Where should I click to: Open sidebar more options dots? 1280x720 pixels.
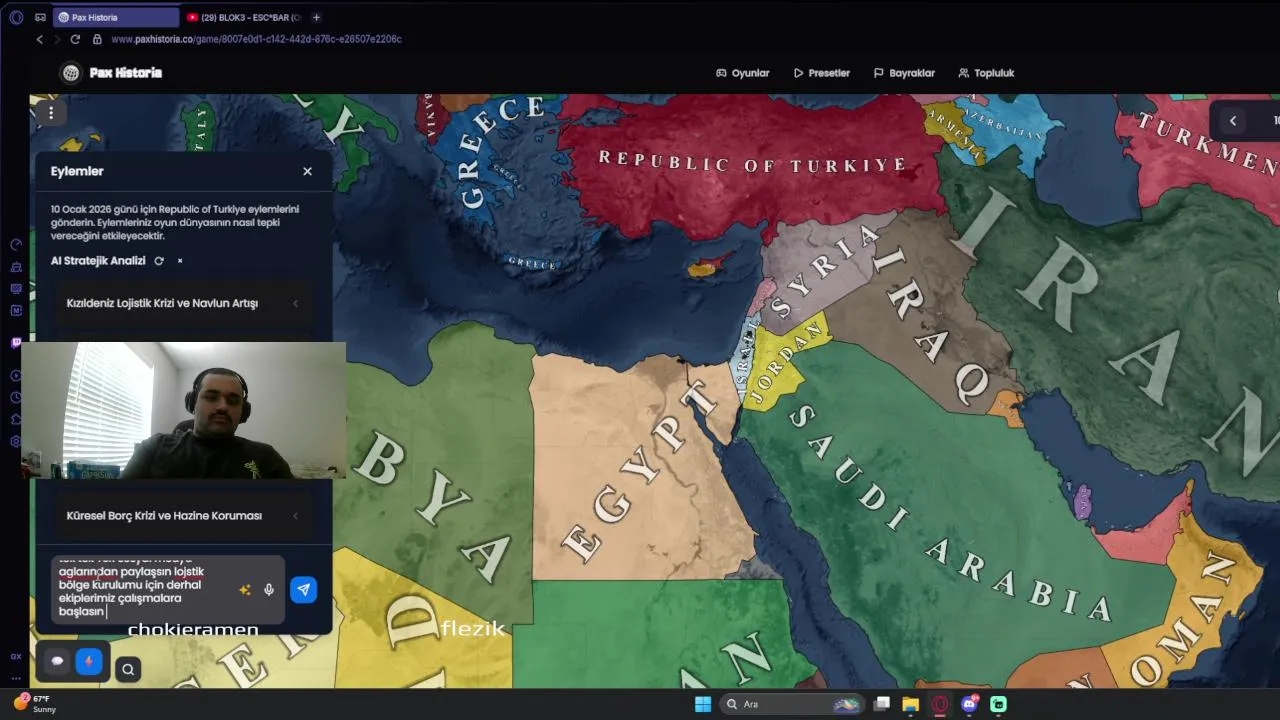tap(16, 677)
